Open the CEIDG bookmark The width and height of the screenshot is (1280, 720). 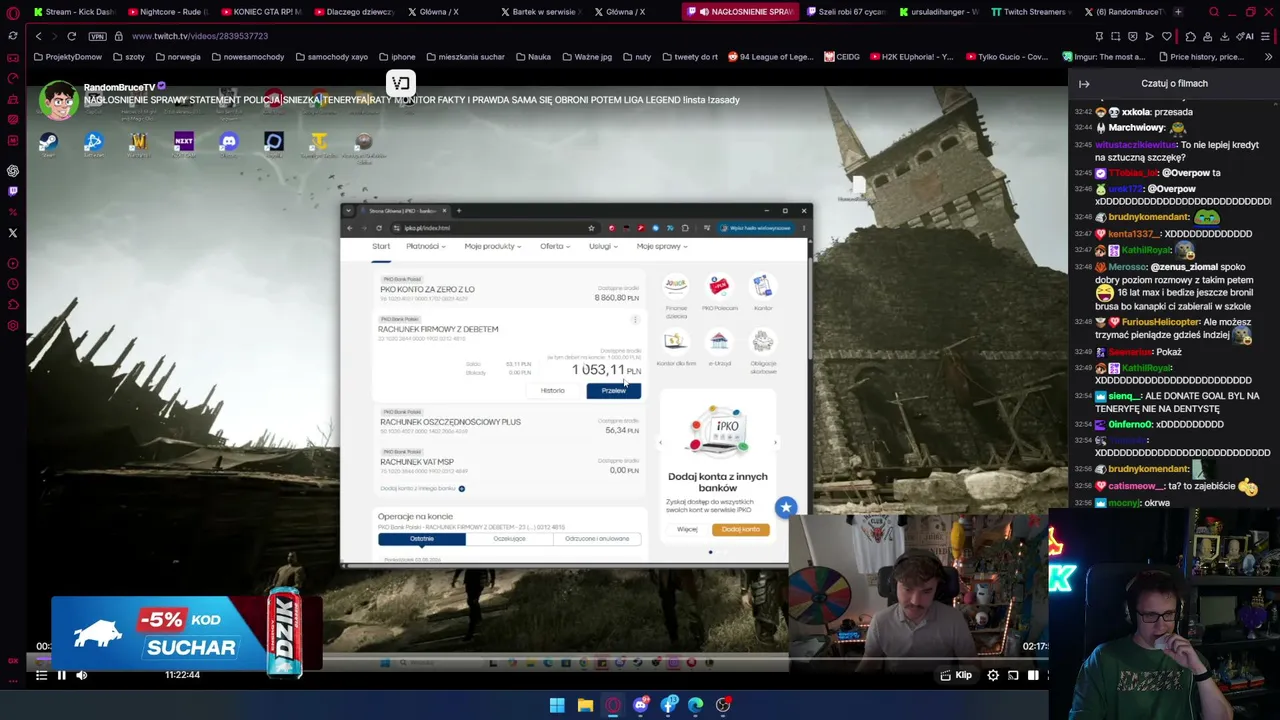click(x=841, y=57)
